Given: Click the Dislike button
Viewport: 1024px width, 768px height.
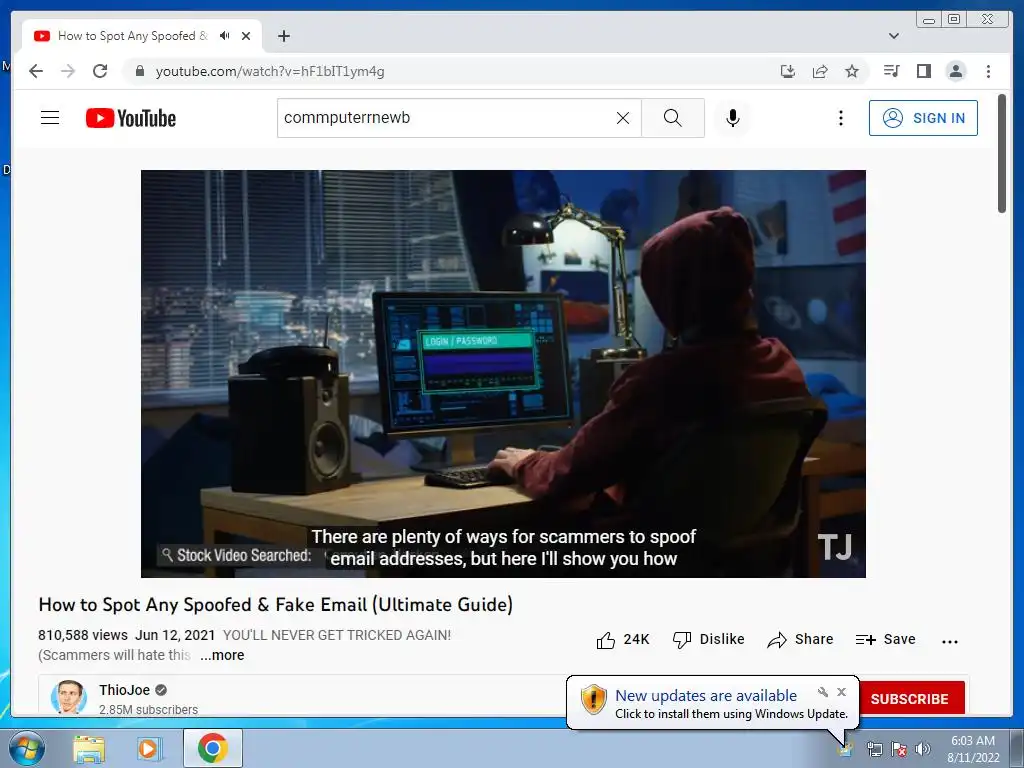Looking at the screenshot, I should tap(709, 639).
